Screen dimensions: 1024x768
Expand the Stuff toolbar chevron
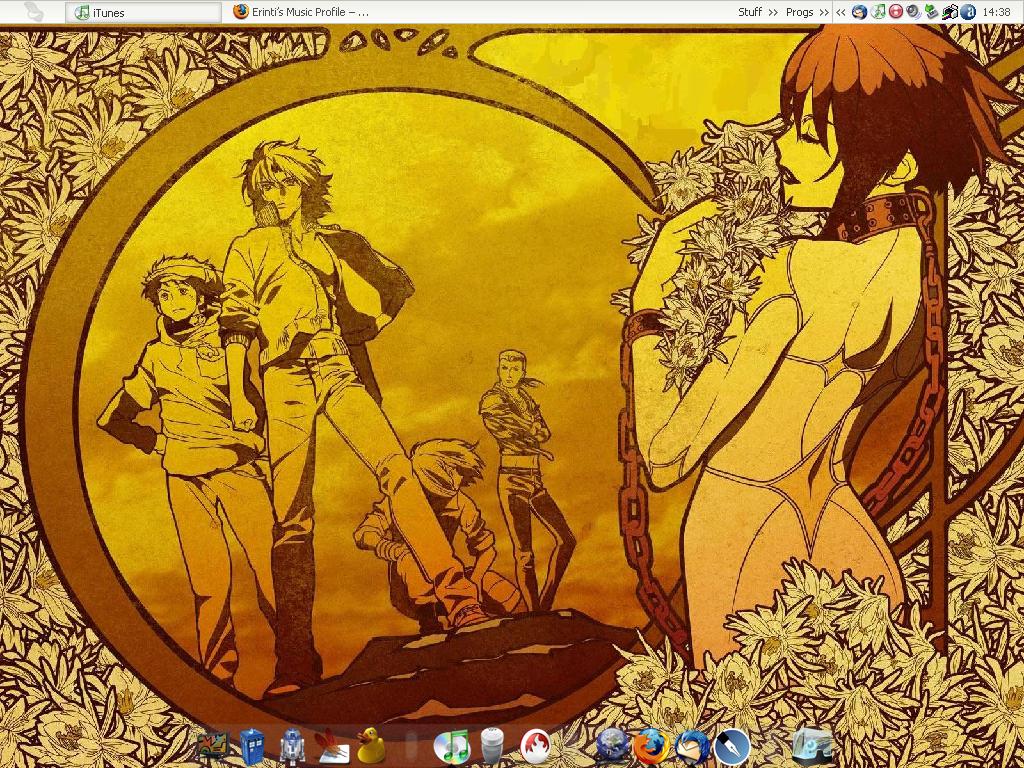point(771,12)
